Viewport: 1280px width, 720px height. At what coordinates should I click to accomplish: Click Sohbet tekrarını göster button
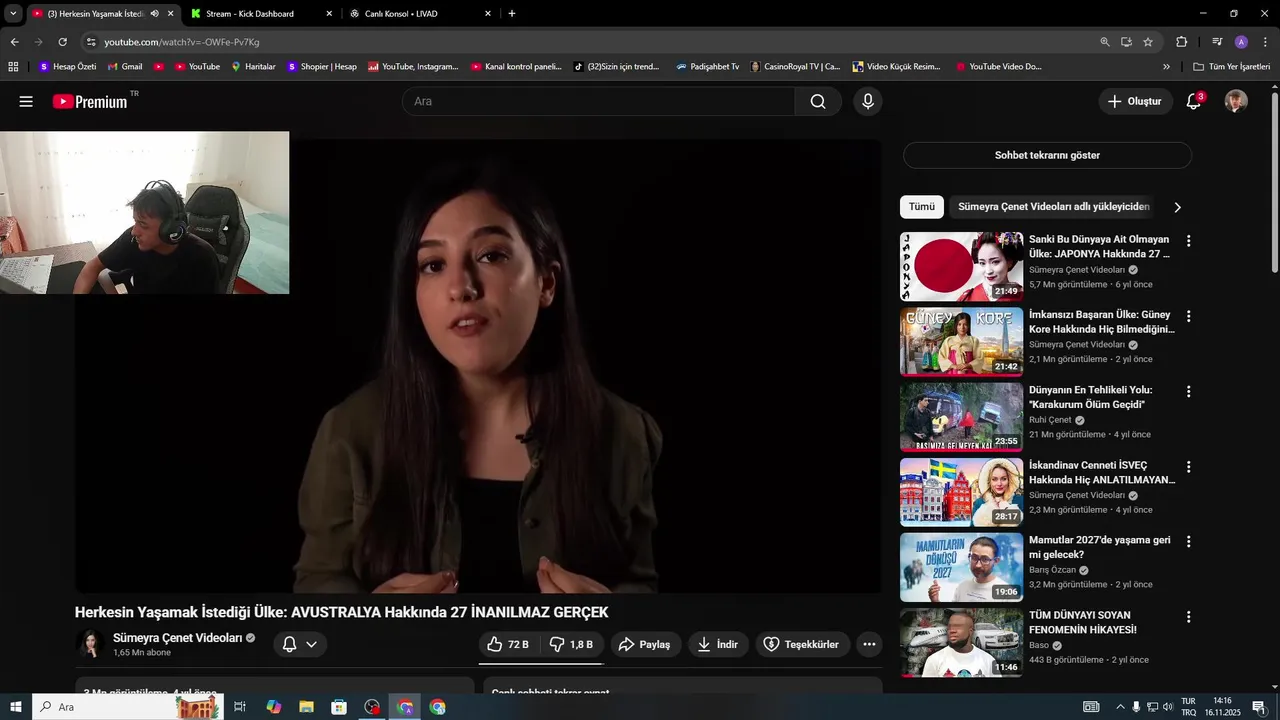point(1047,155)
